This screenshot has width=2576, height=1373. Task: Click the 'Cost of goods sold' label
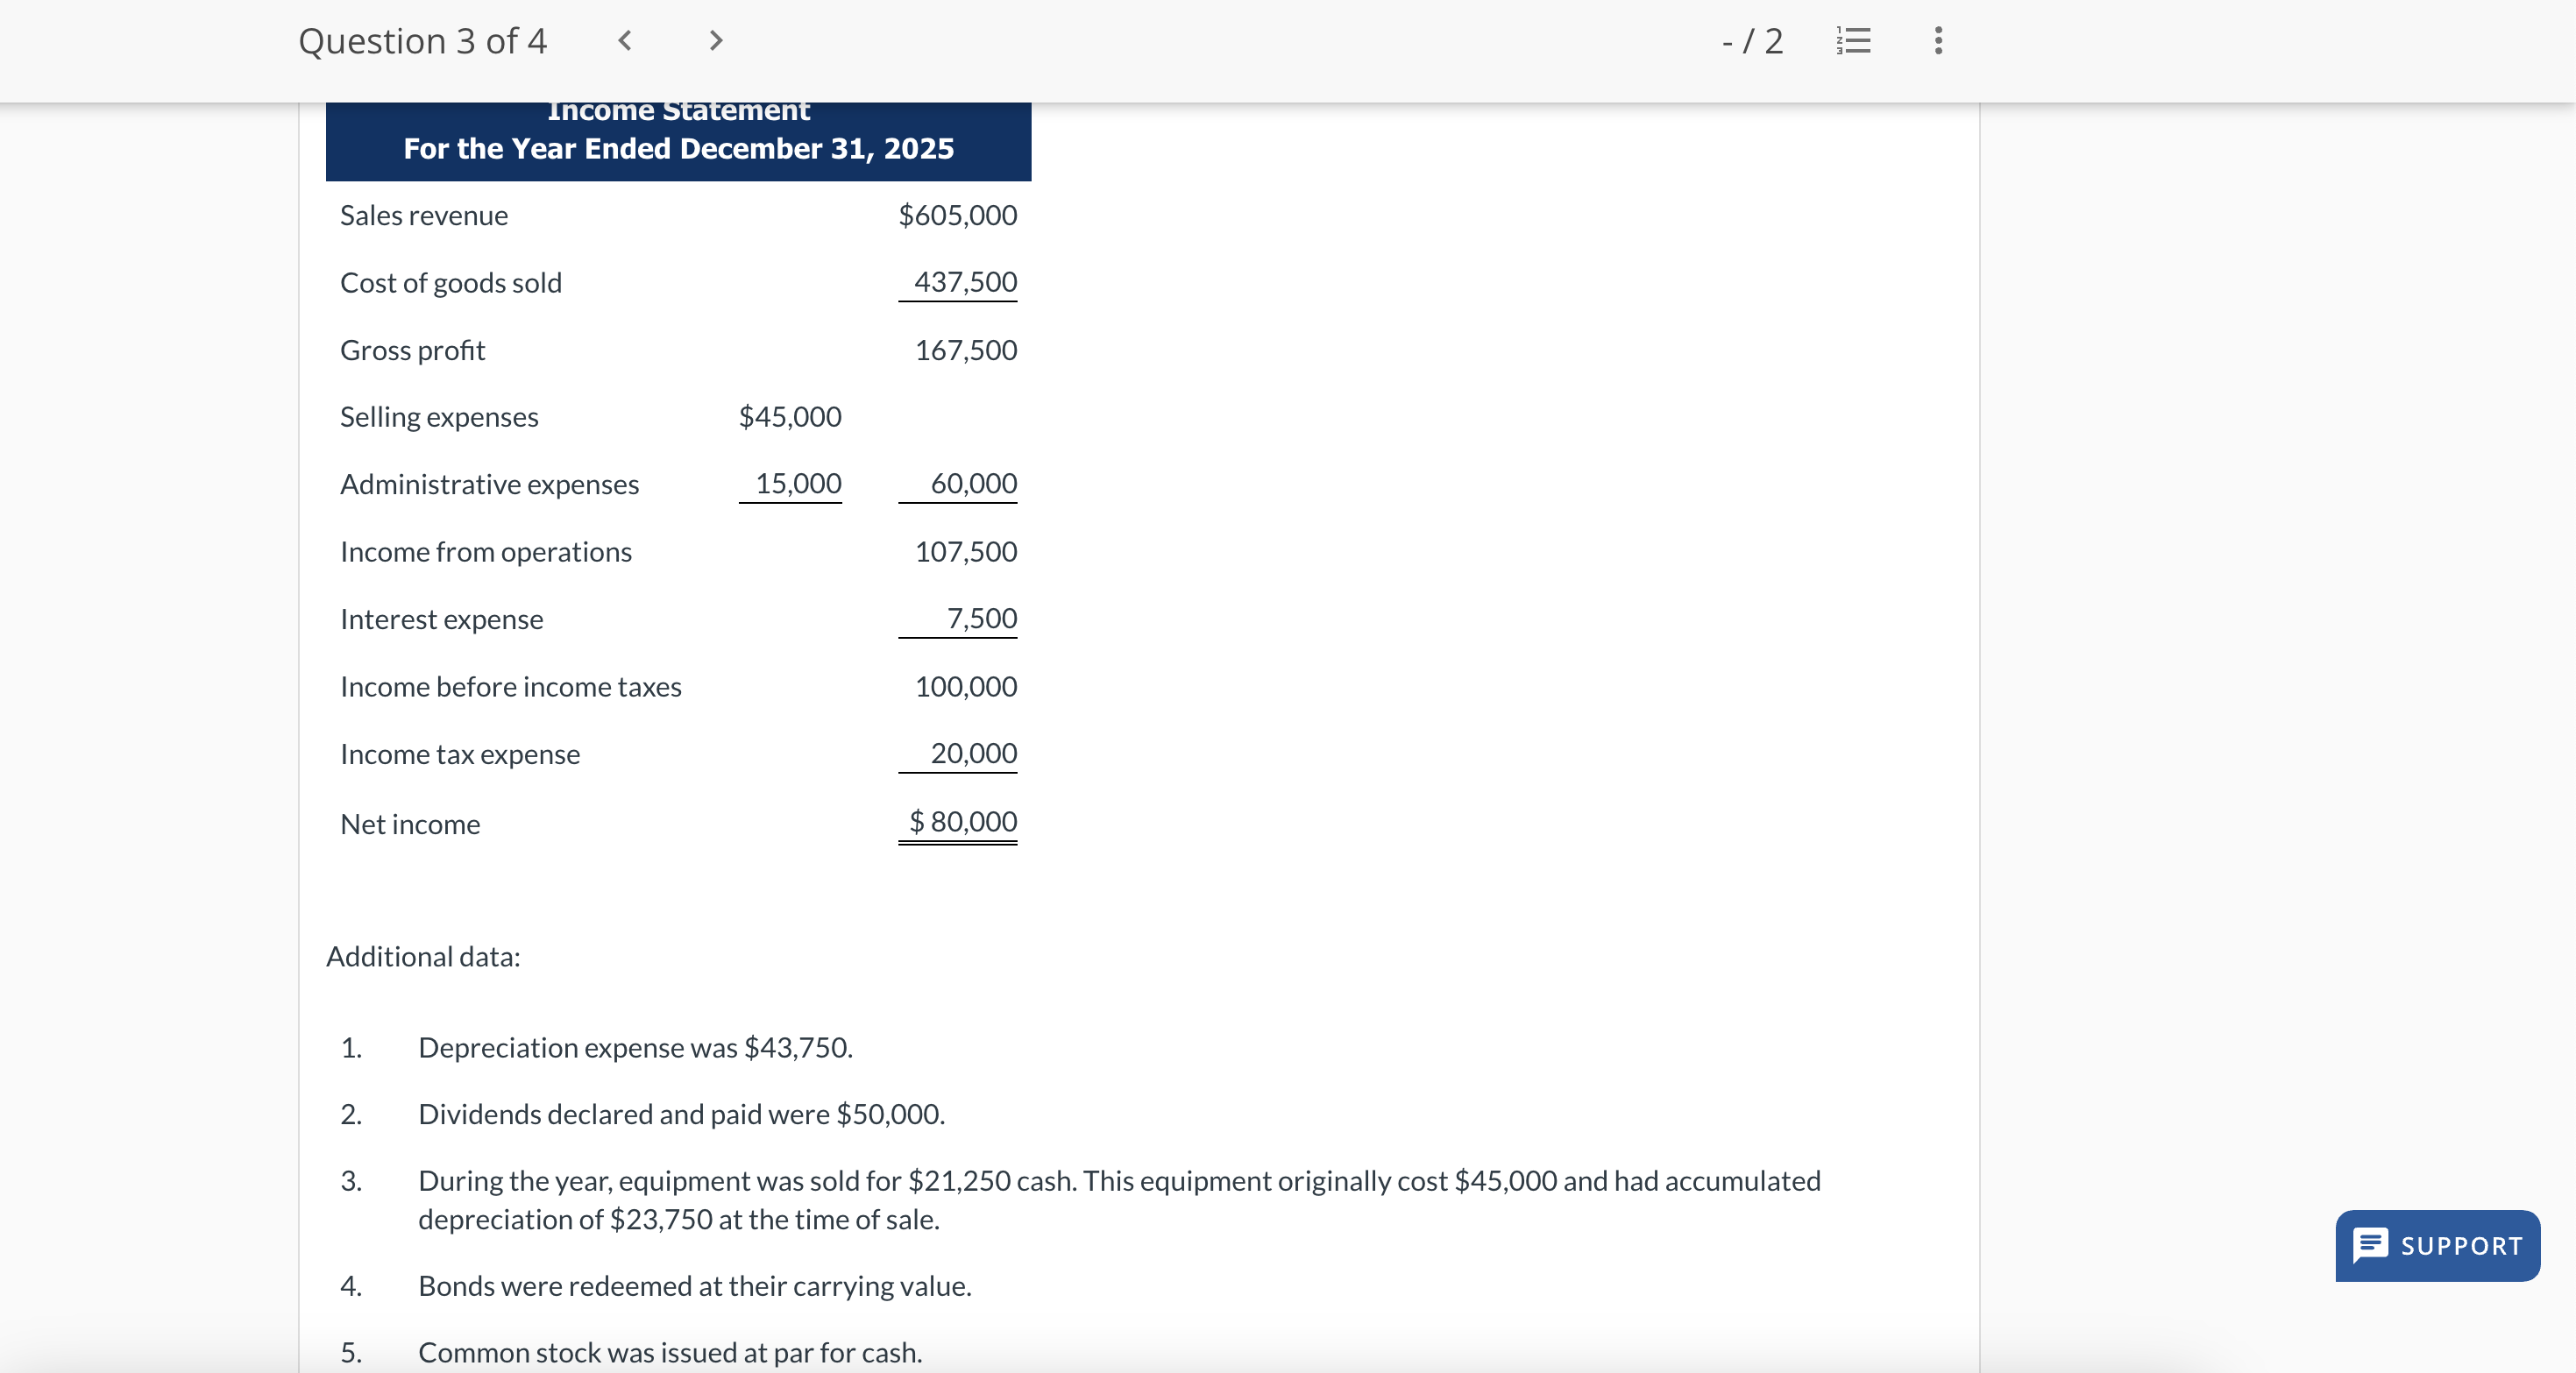(451, 283)
